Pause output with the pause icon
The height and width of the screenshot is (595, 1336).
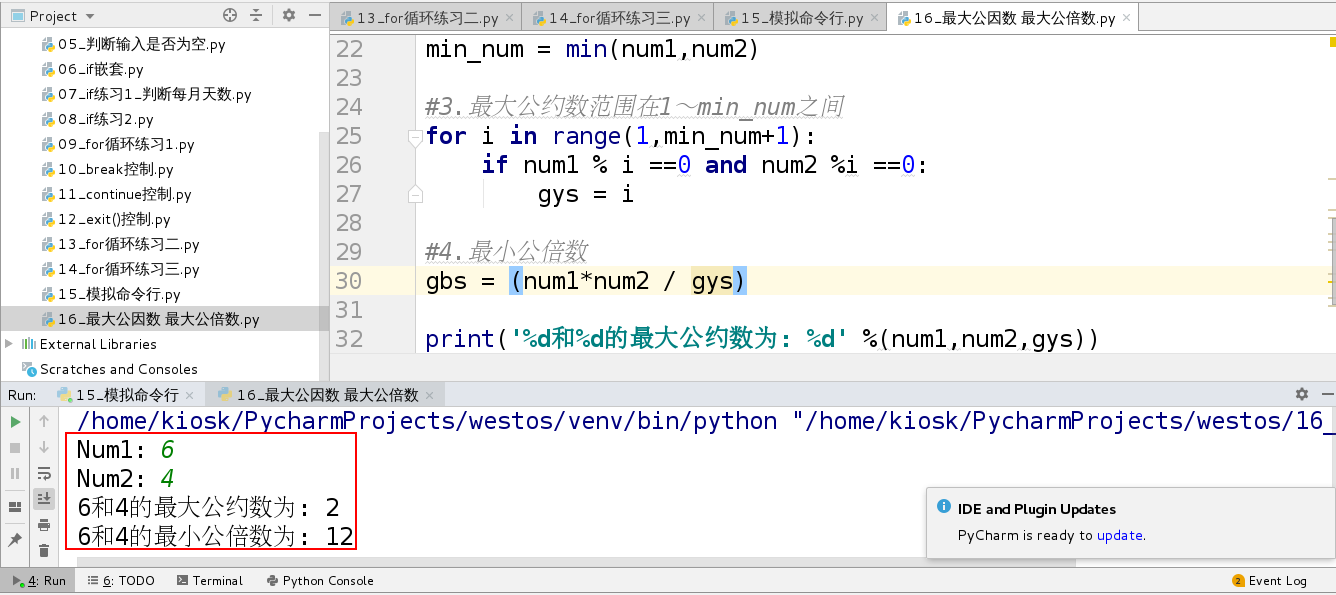pyautogui.click(x=14, y=473)
